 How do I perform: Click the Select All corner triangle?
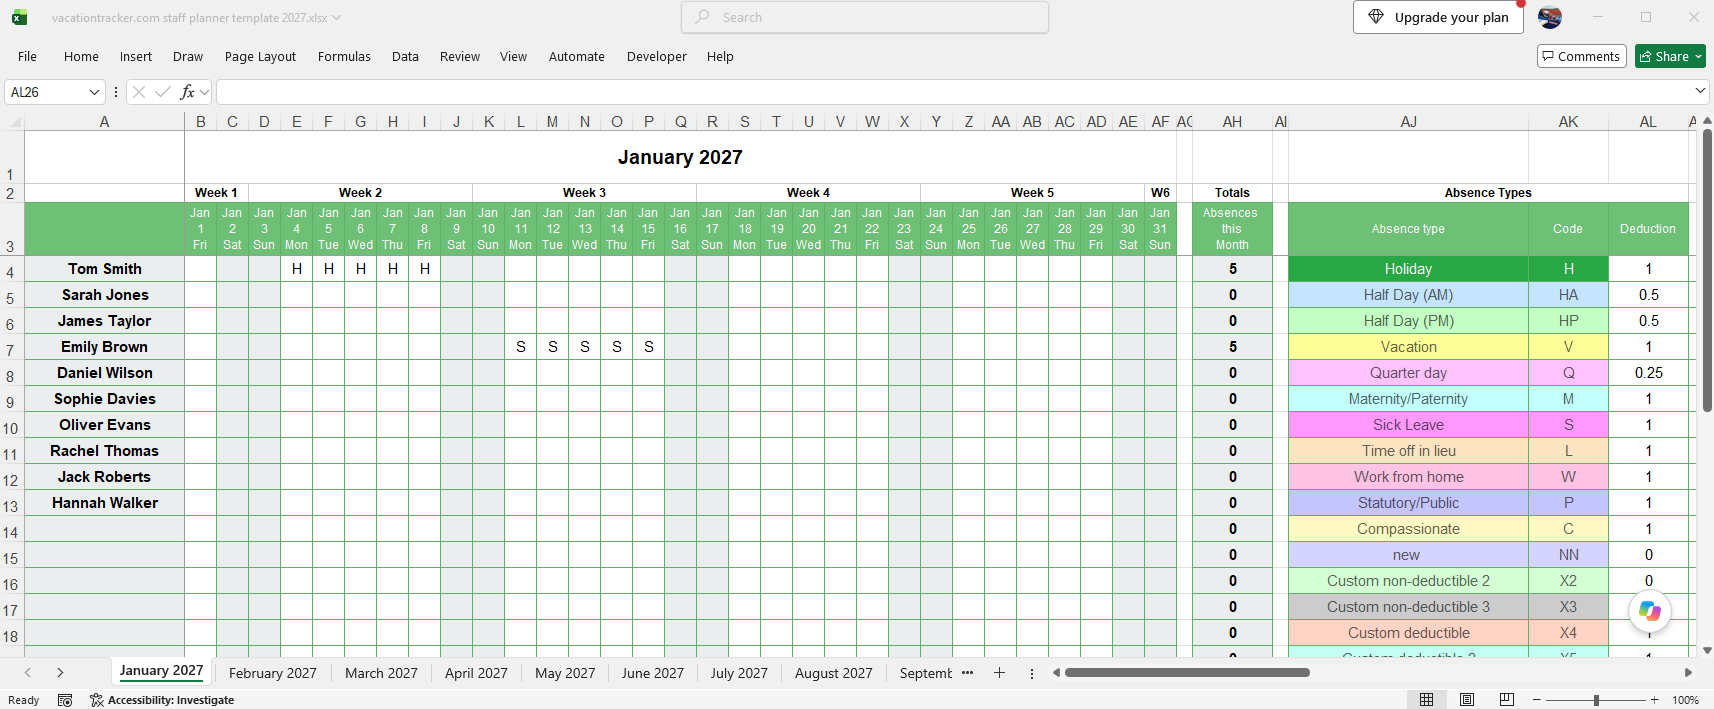pos(15,122)
